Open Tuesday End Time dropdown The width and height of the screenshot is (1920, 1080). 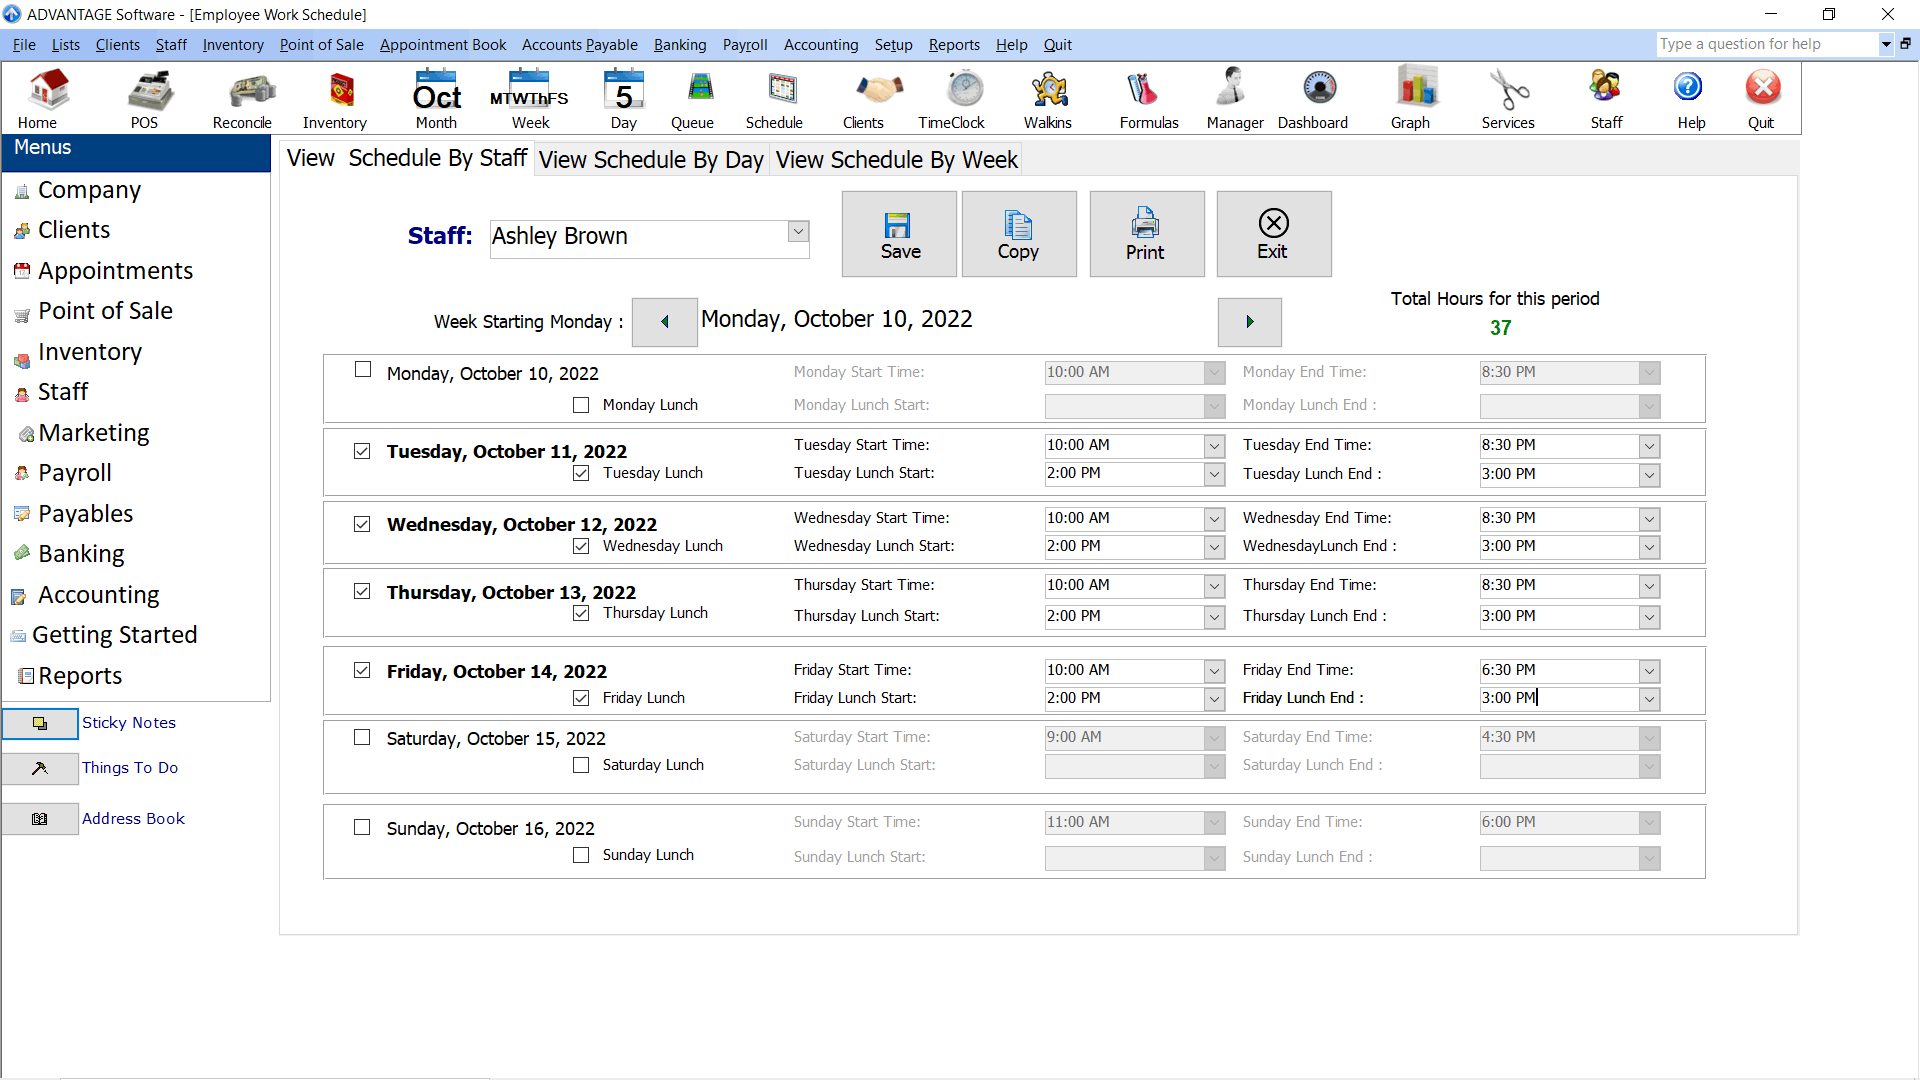pyautogui.click(x=1649, y=446)
